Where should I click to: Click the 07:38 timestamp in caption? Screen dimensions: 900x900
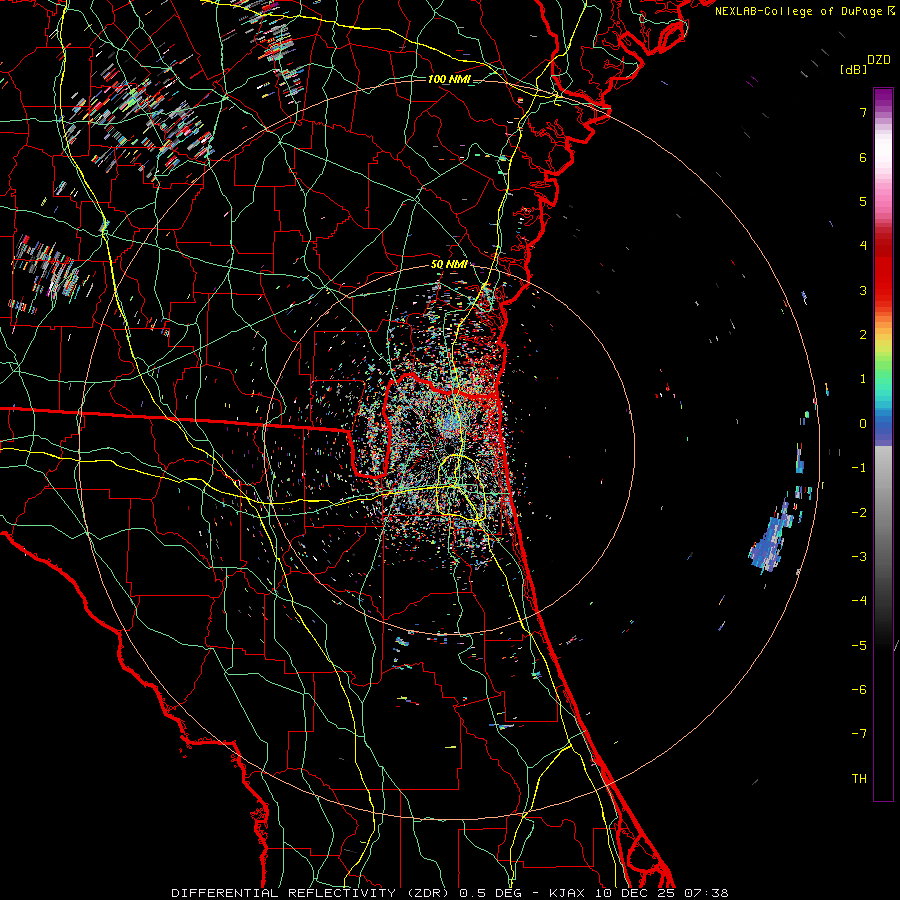pos(705,893)
